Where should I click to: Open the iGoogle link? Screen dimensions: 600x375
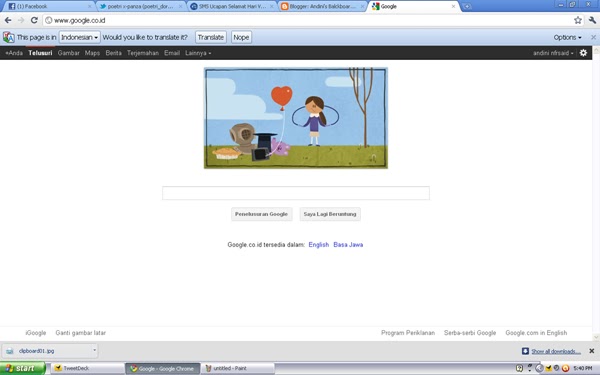[36, 333]
